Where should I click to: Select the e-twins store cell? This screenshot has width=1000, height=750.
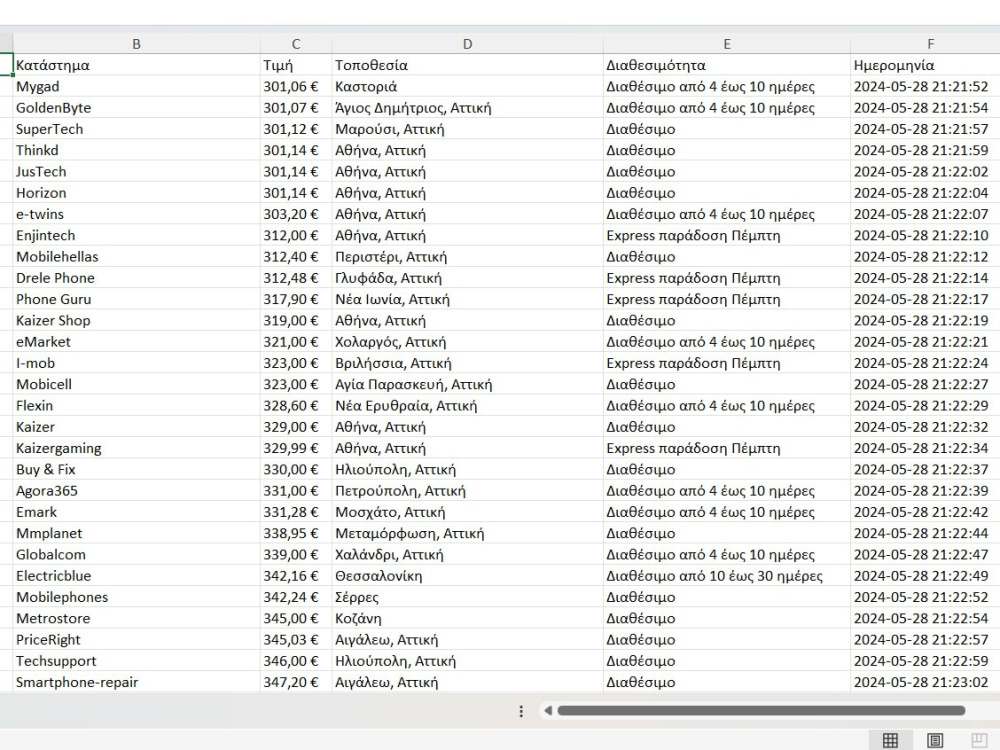pyautogui.click(x=136, y=214)
